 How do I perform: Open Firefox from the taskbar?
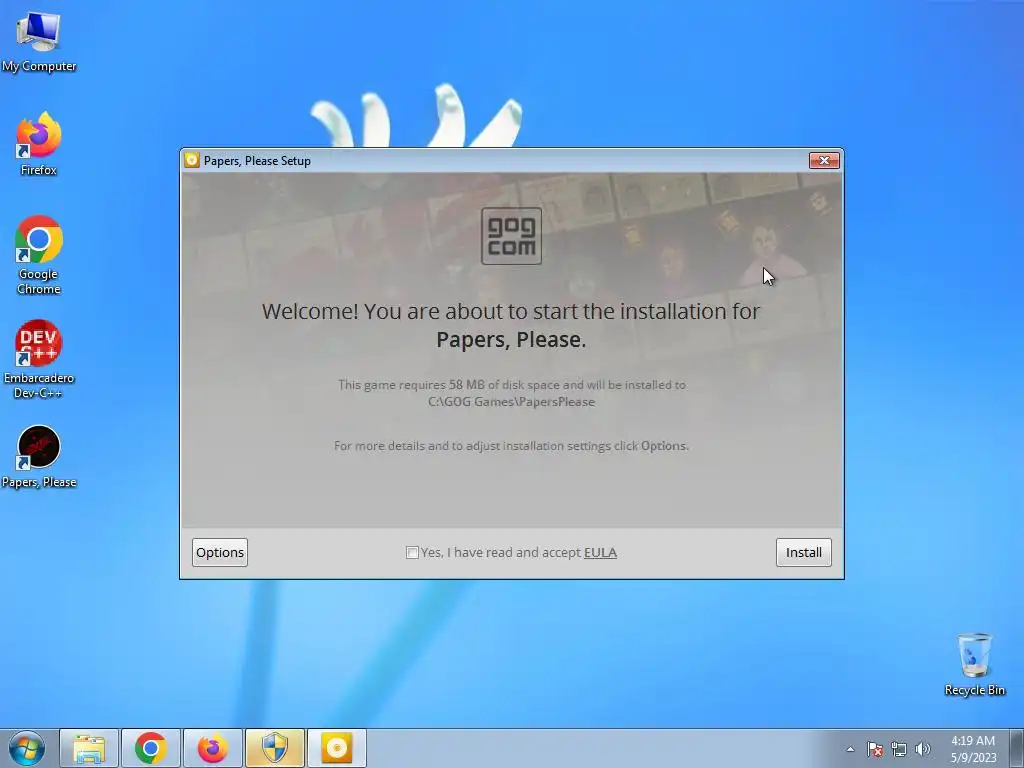pyautogui.click(x=213, y=748)
